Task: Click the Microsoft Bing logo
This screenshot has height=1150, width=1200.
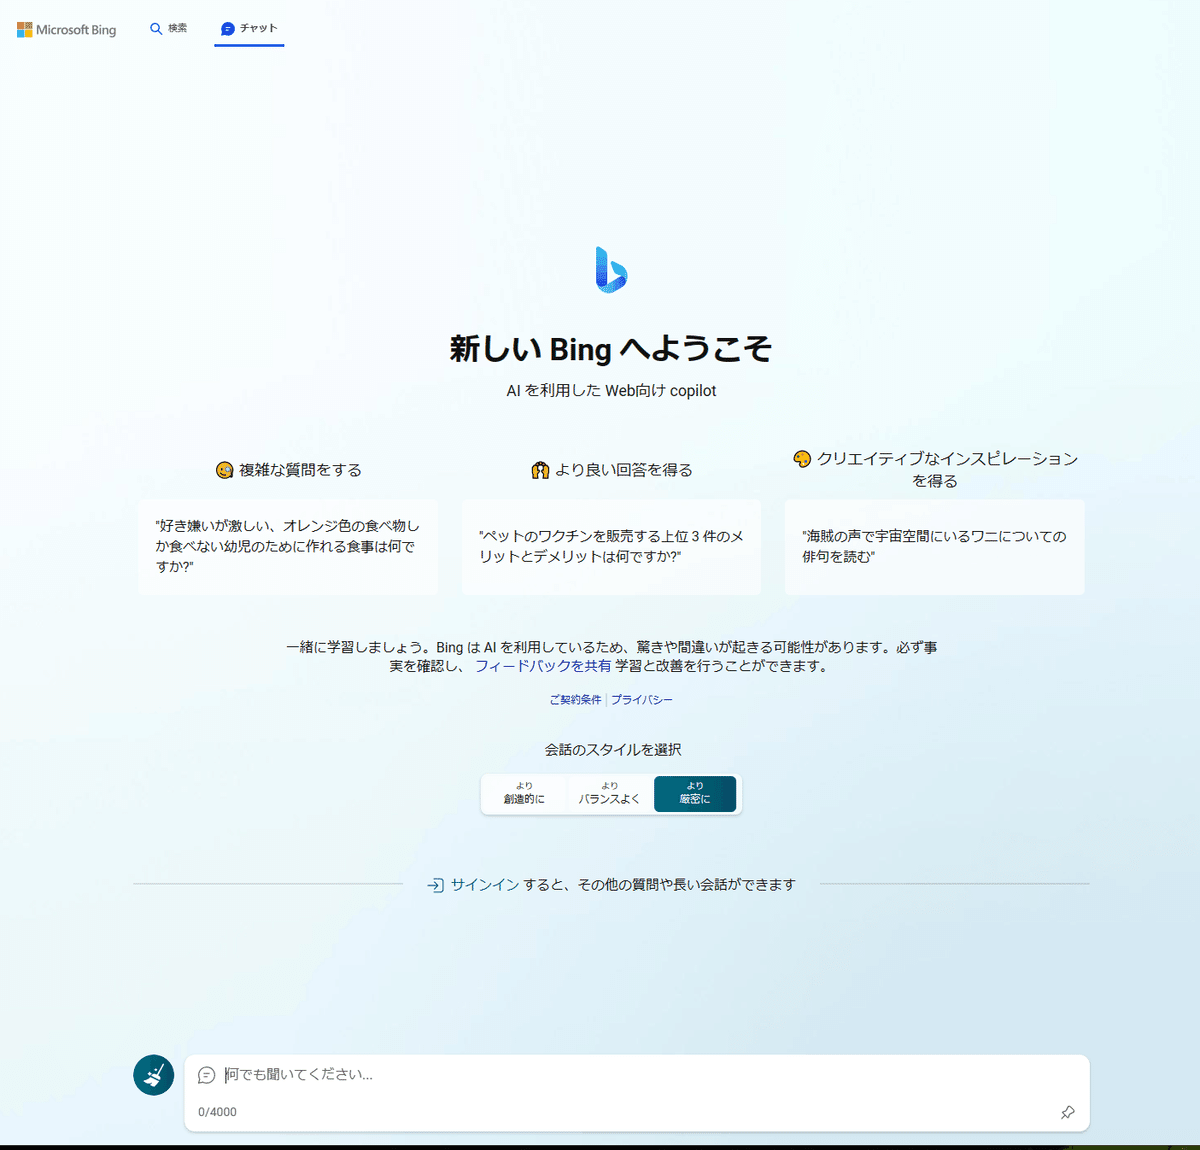Action: tap(66, 30)
